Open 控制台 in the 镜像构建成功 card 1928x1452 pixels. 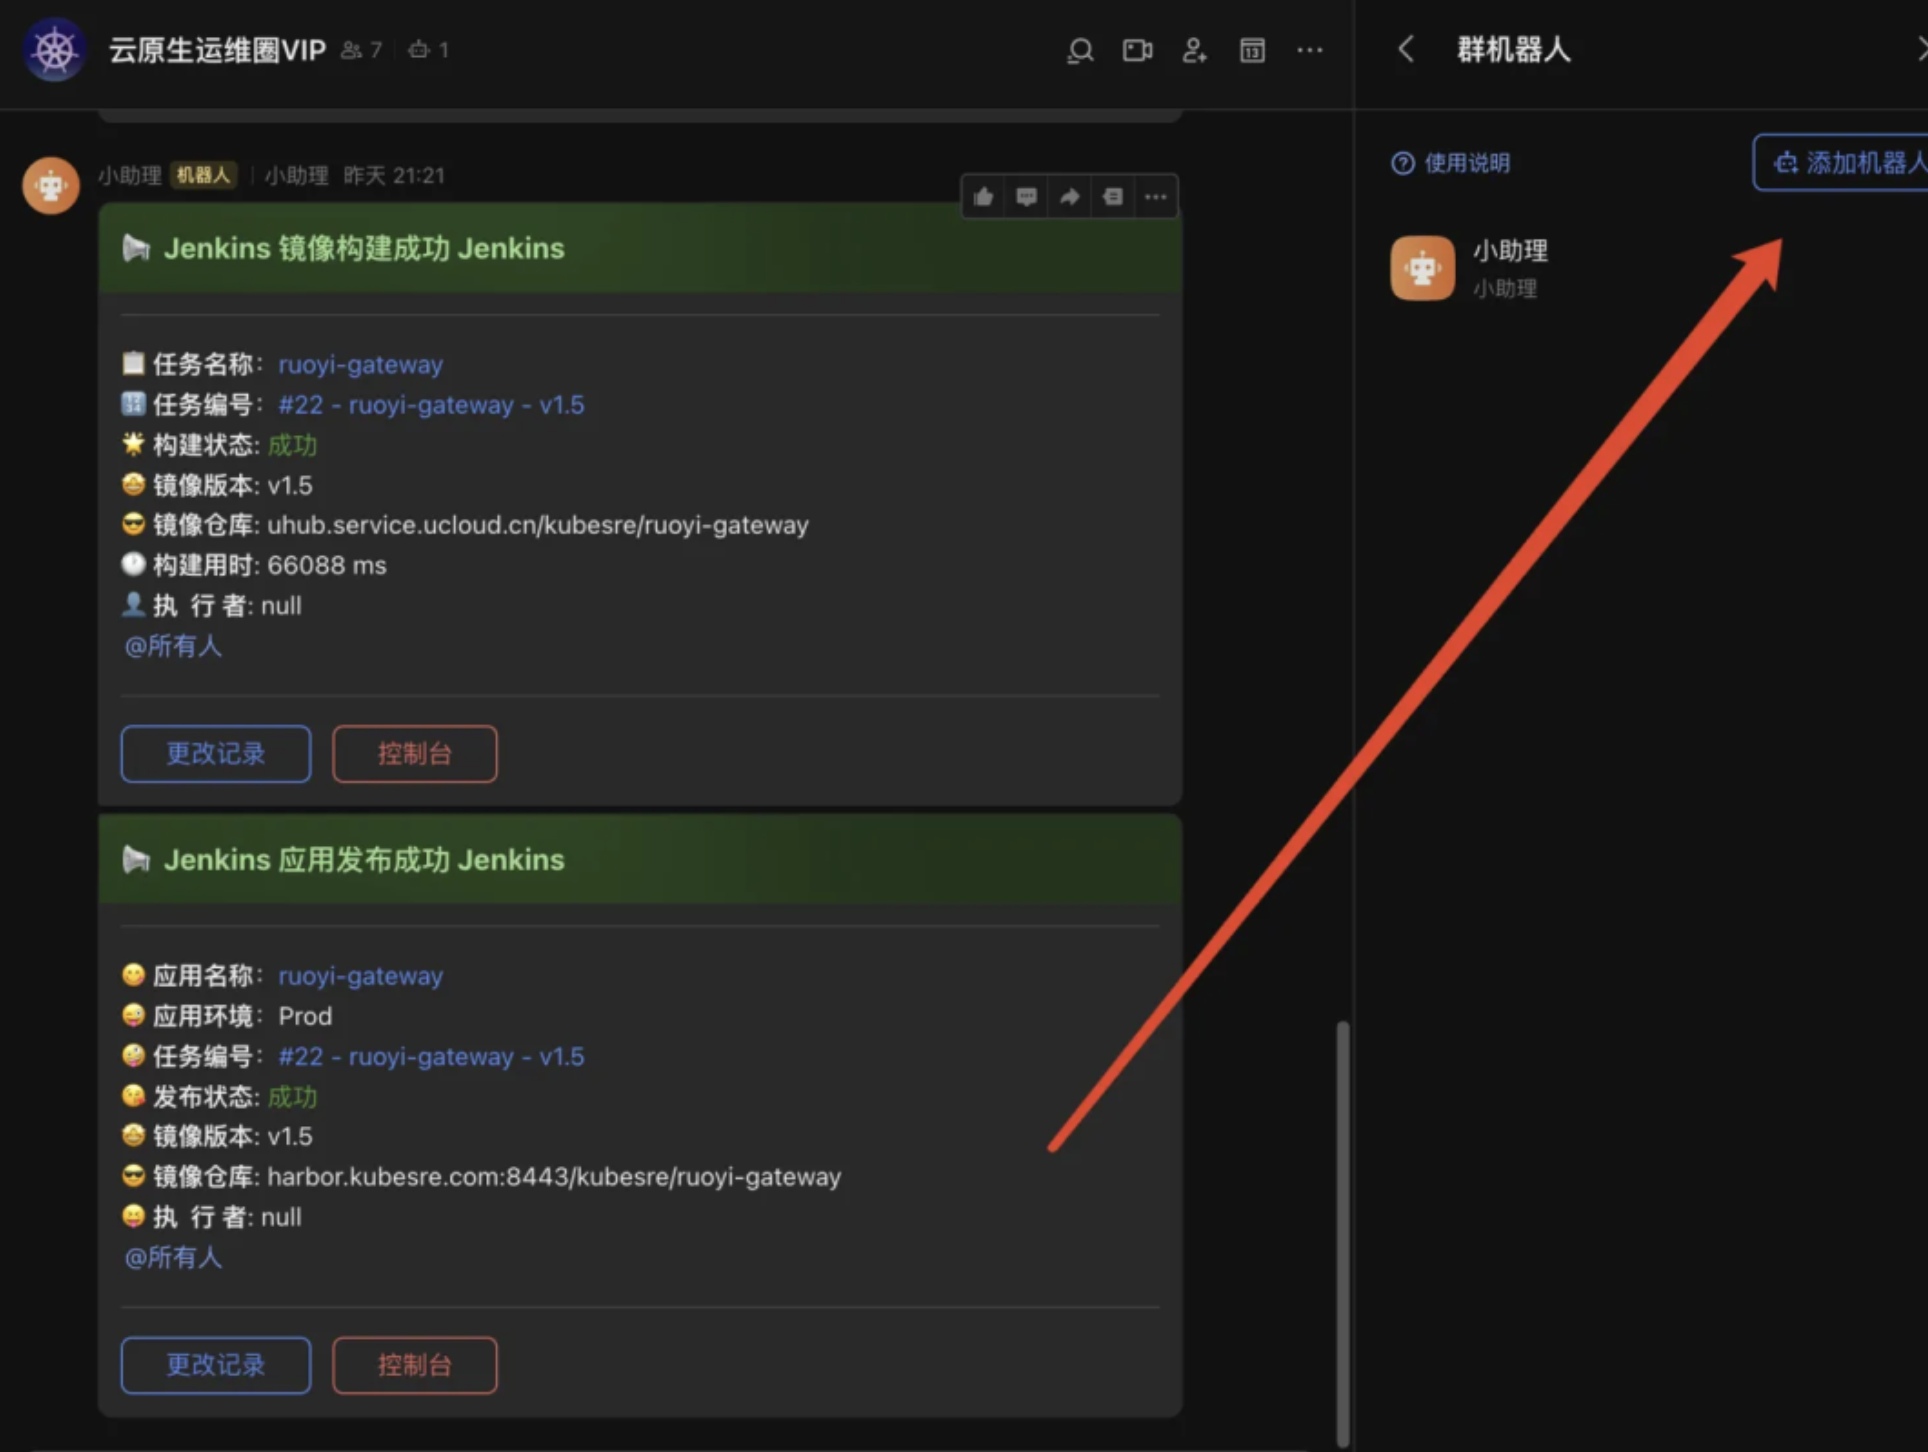[x=414, y=754]
